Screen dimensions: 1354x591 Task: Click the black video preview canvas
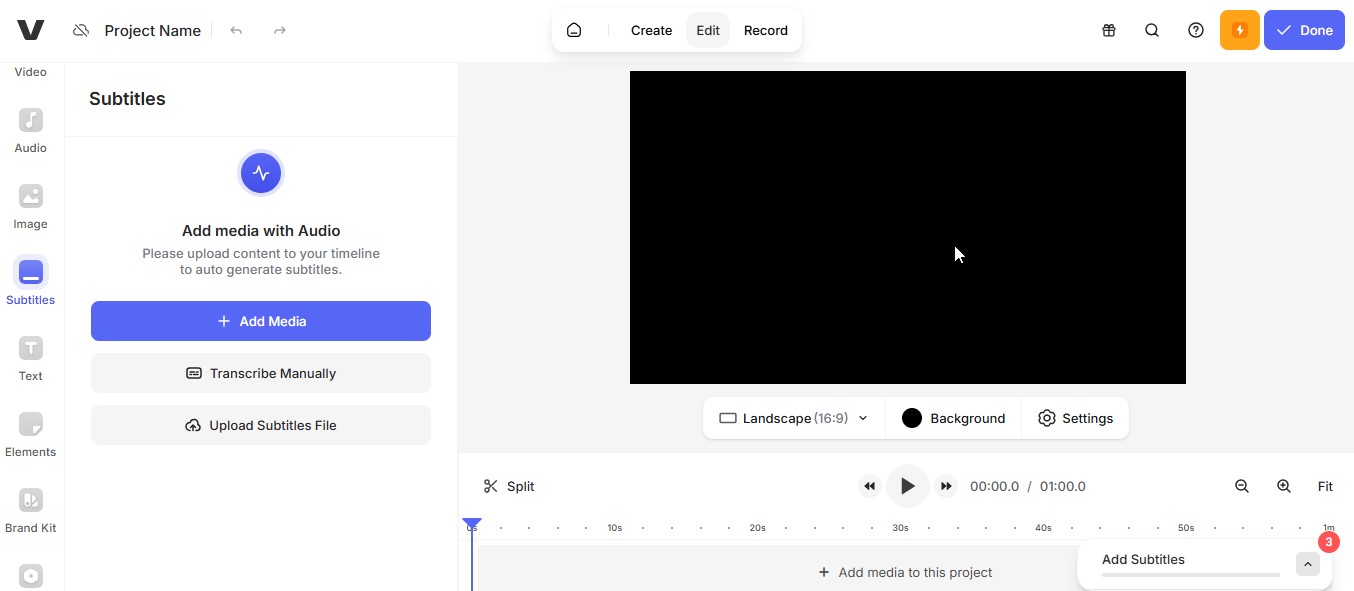(x=908, y=227)
